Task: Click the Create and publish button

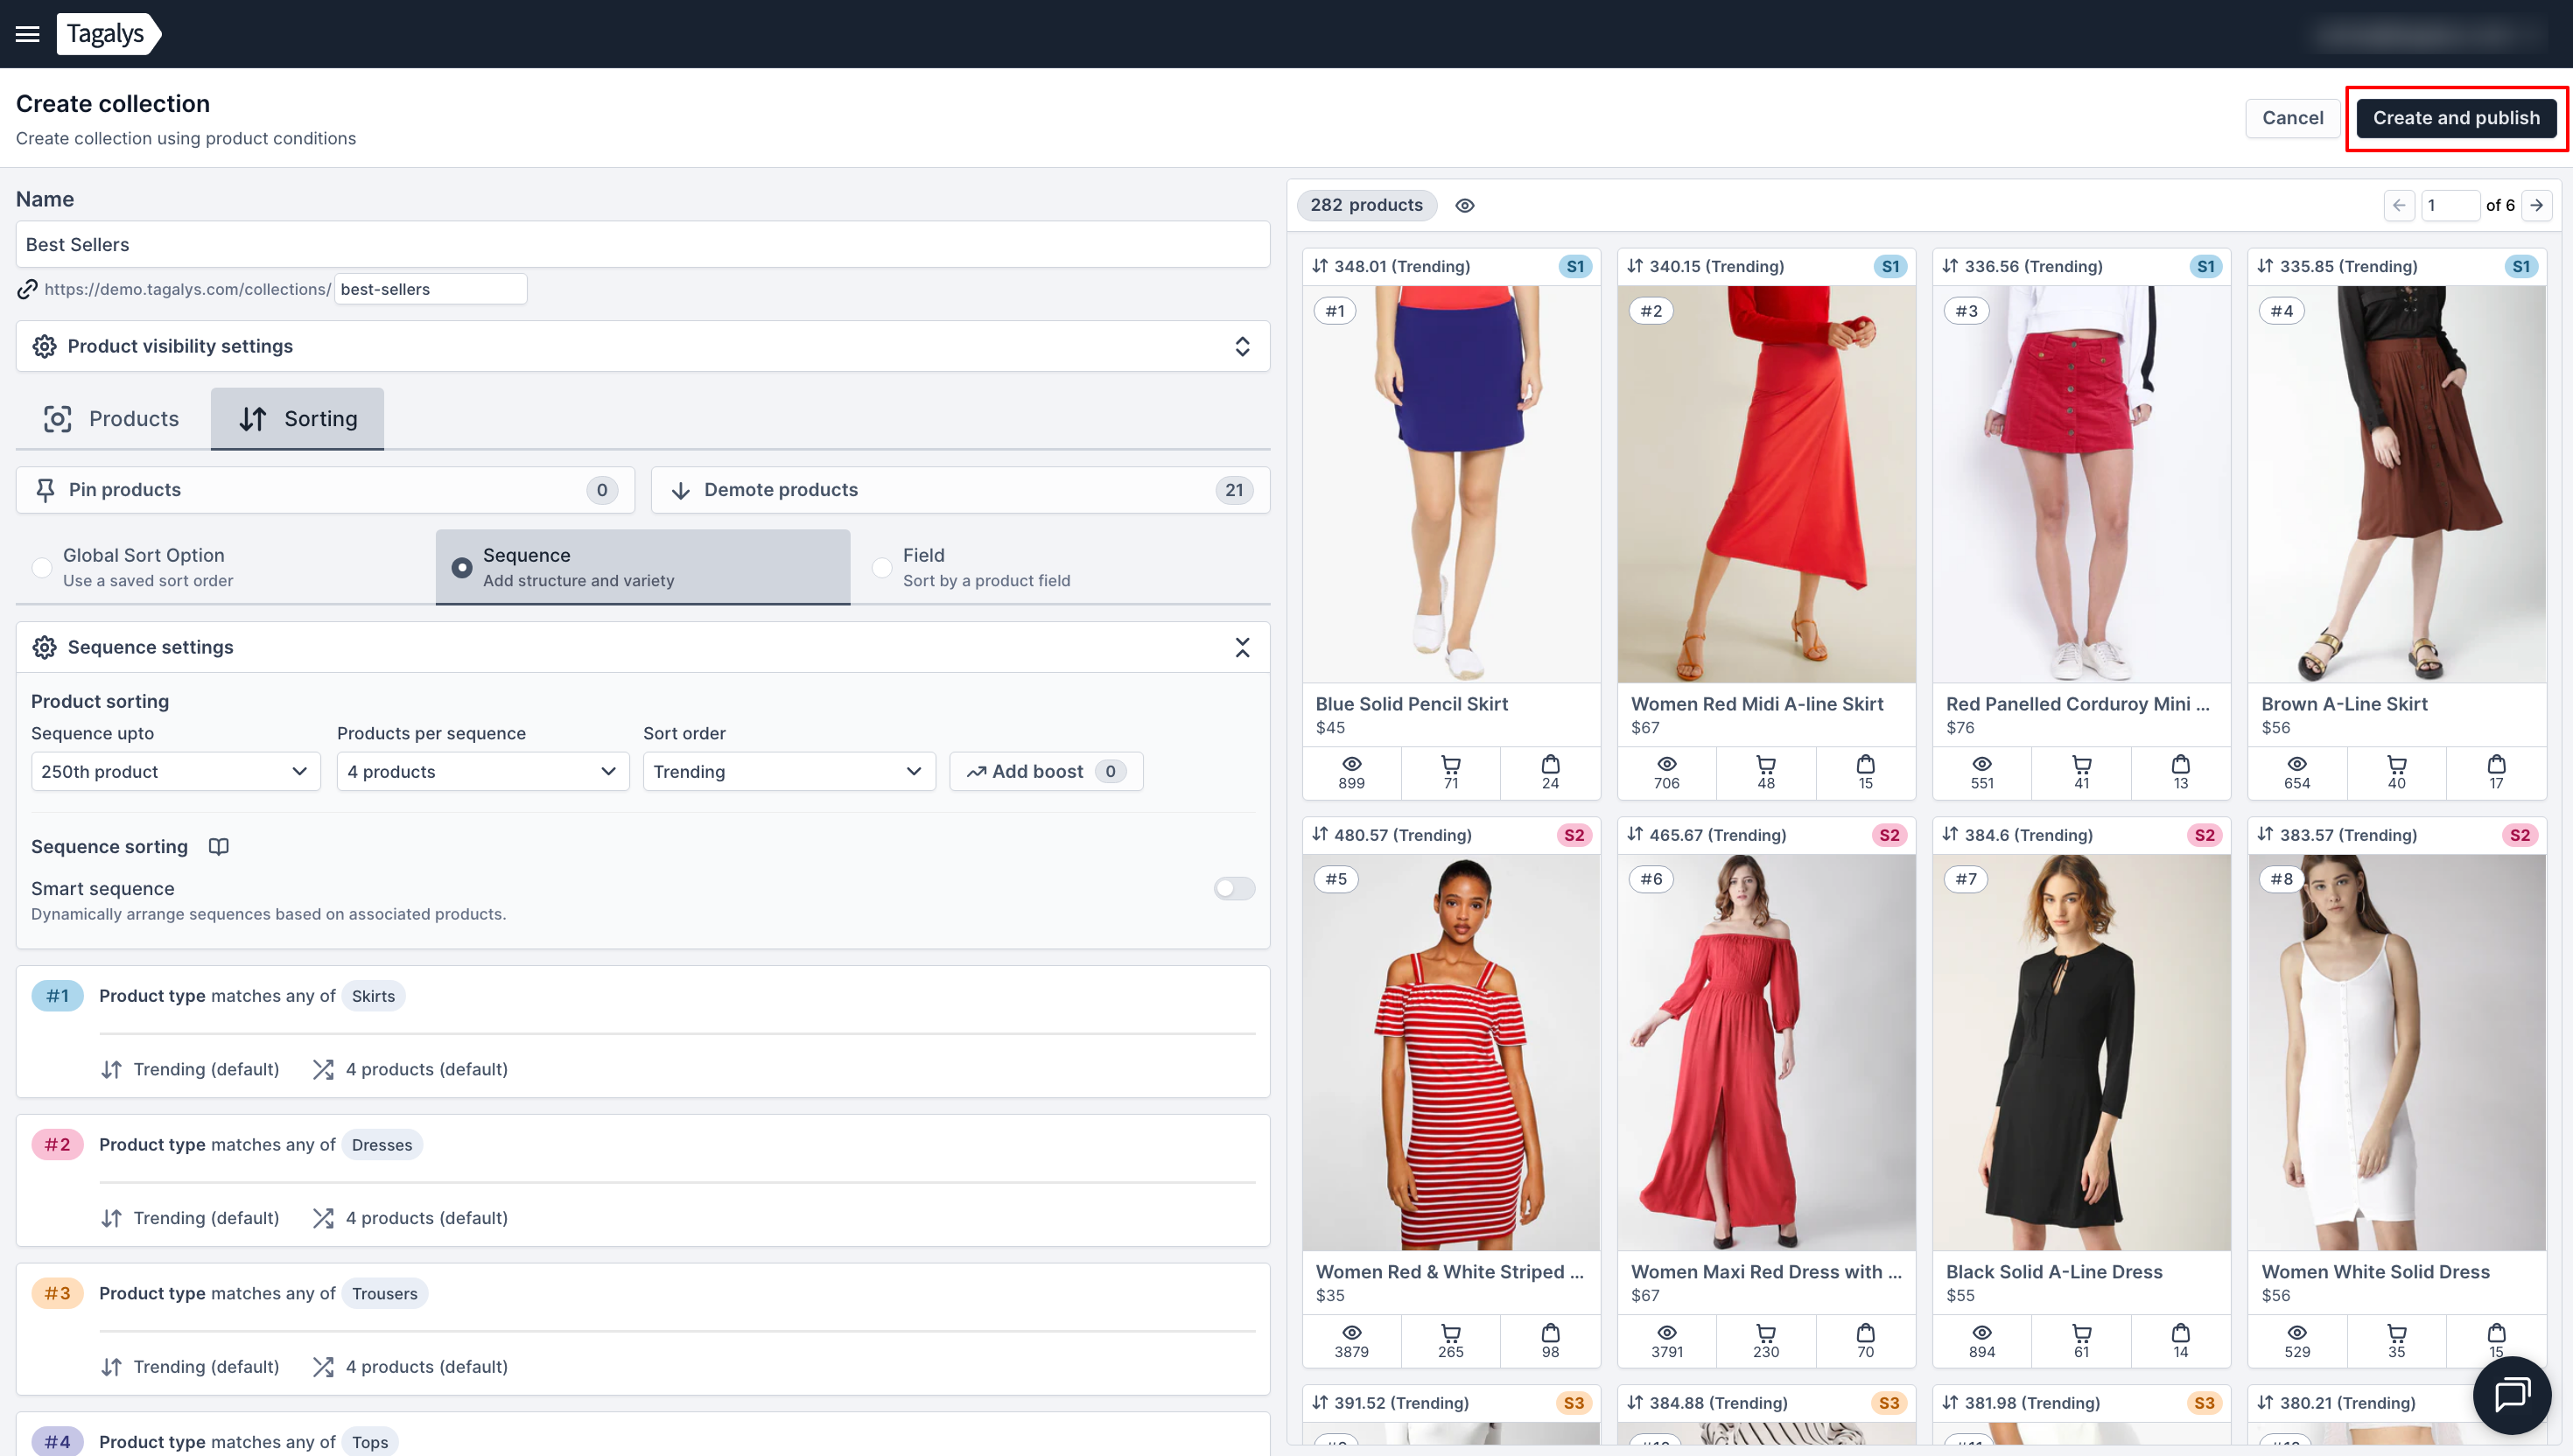Action: 2455,118
